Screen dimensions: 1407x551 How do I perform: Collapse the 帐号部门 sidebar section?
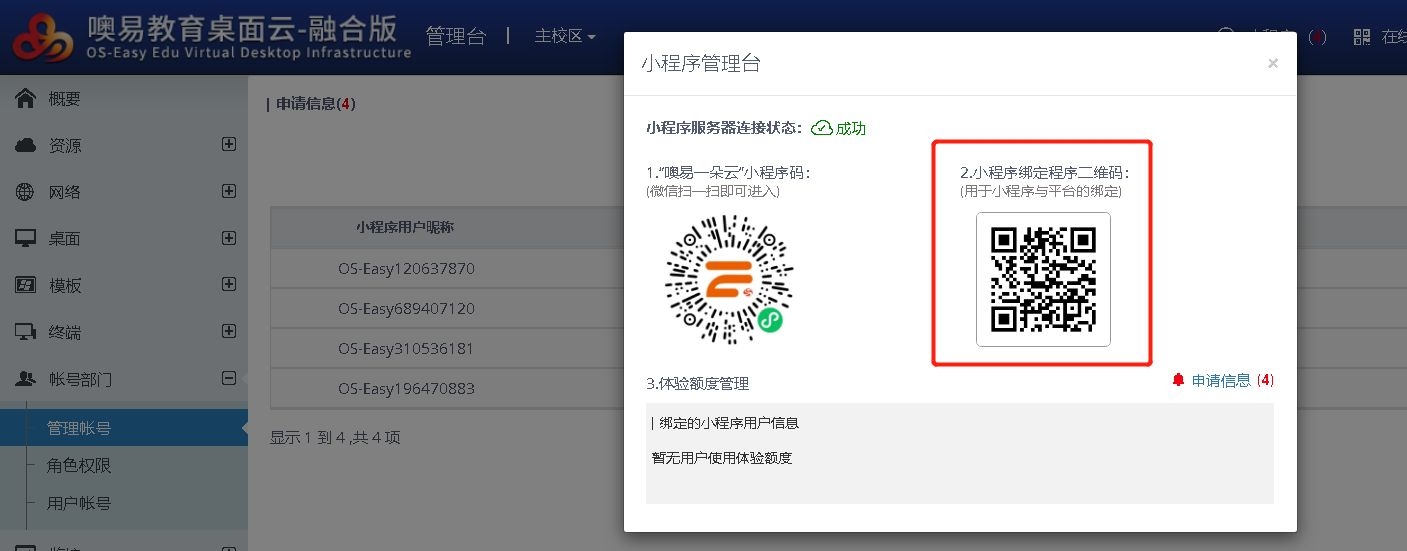[x=229, y=378]
